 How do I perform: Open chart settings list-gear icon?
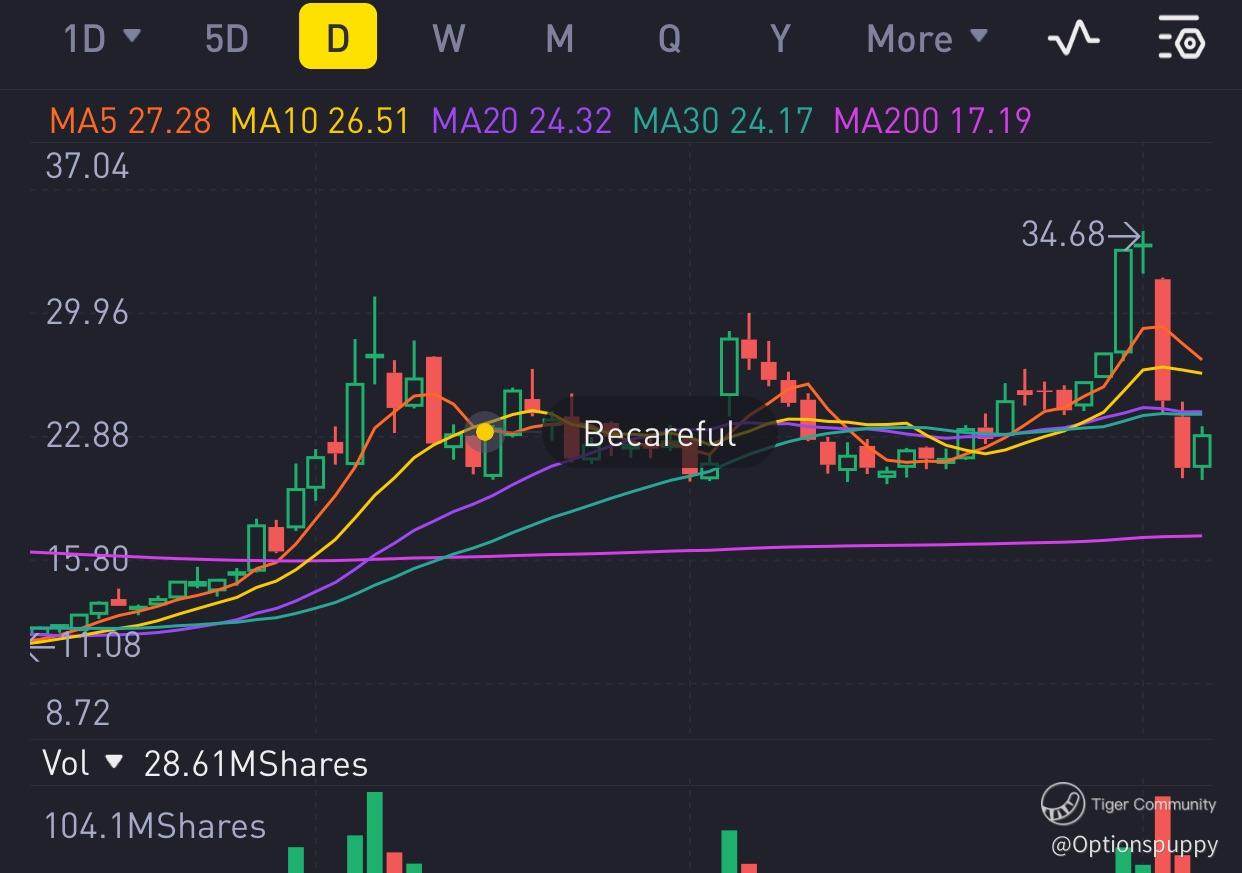(1181, 38)
